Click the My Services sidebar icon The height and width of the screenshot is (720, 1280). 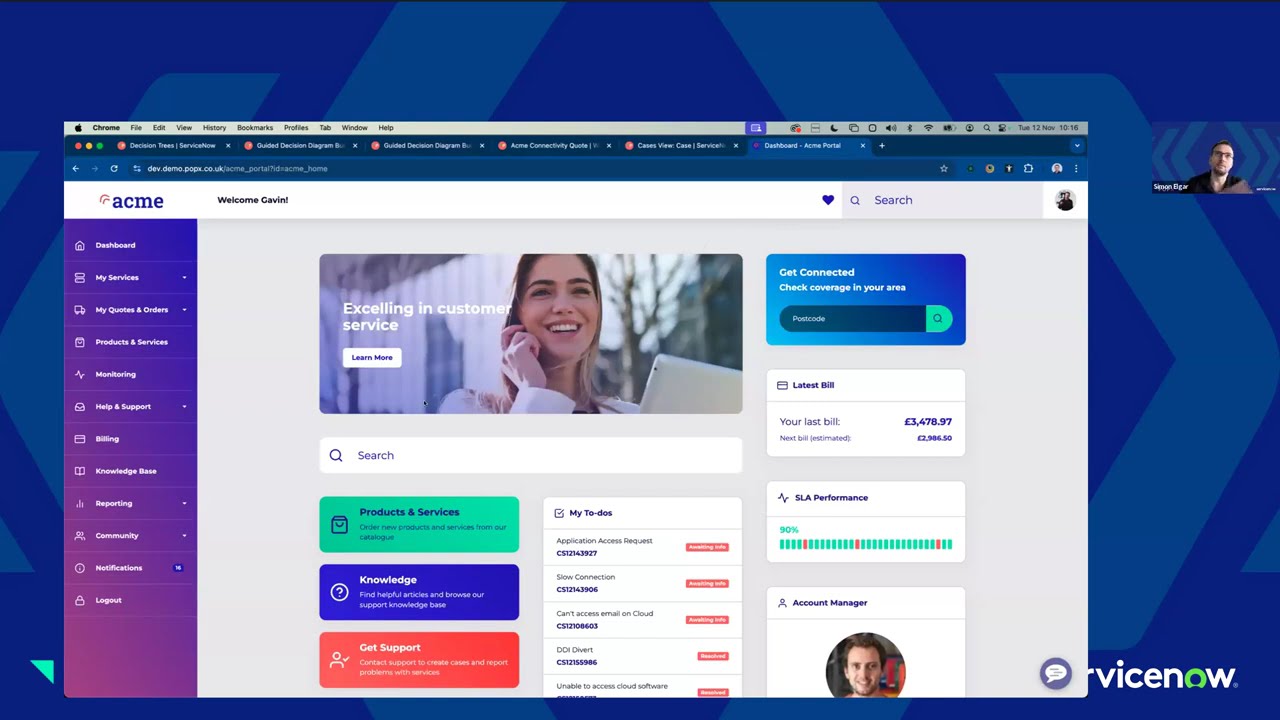point(80,277)
